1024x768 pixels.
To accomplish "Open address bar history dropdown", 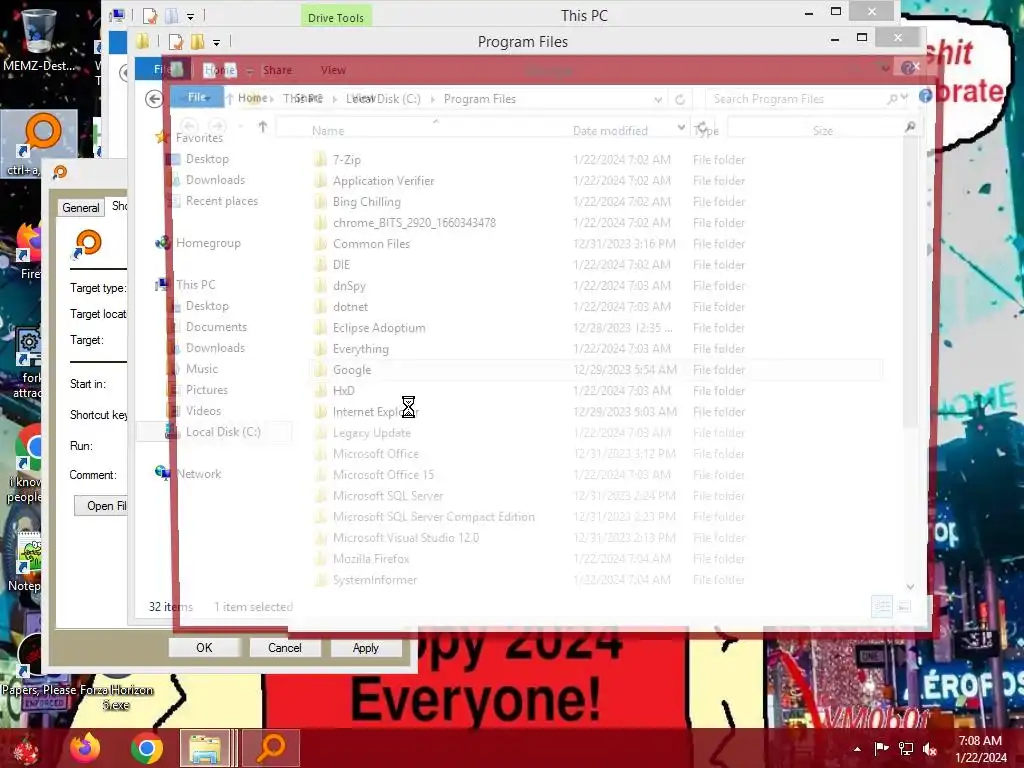I will pyautogui.click(x=658, y=99).
